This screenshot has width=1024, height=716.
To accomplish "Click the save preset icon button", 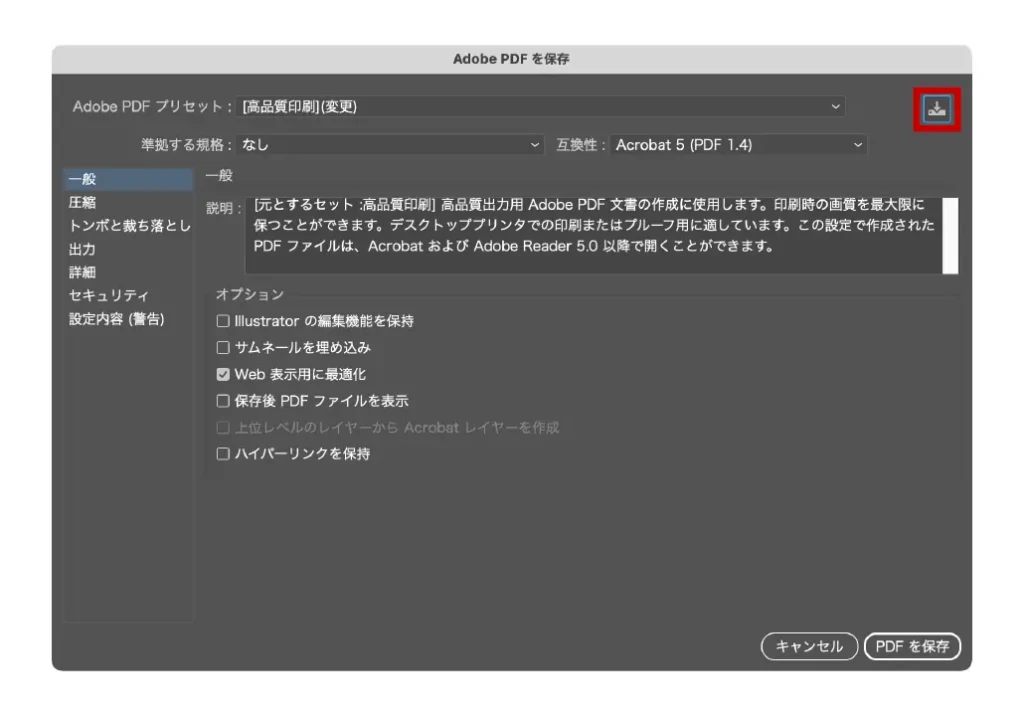I will 936,110.
